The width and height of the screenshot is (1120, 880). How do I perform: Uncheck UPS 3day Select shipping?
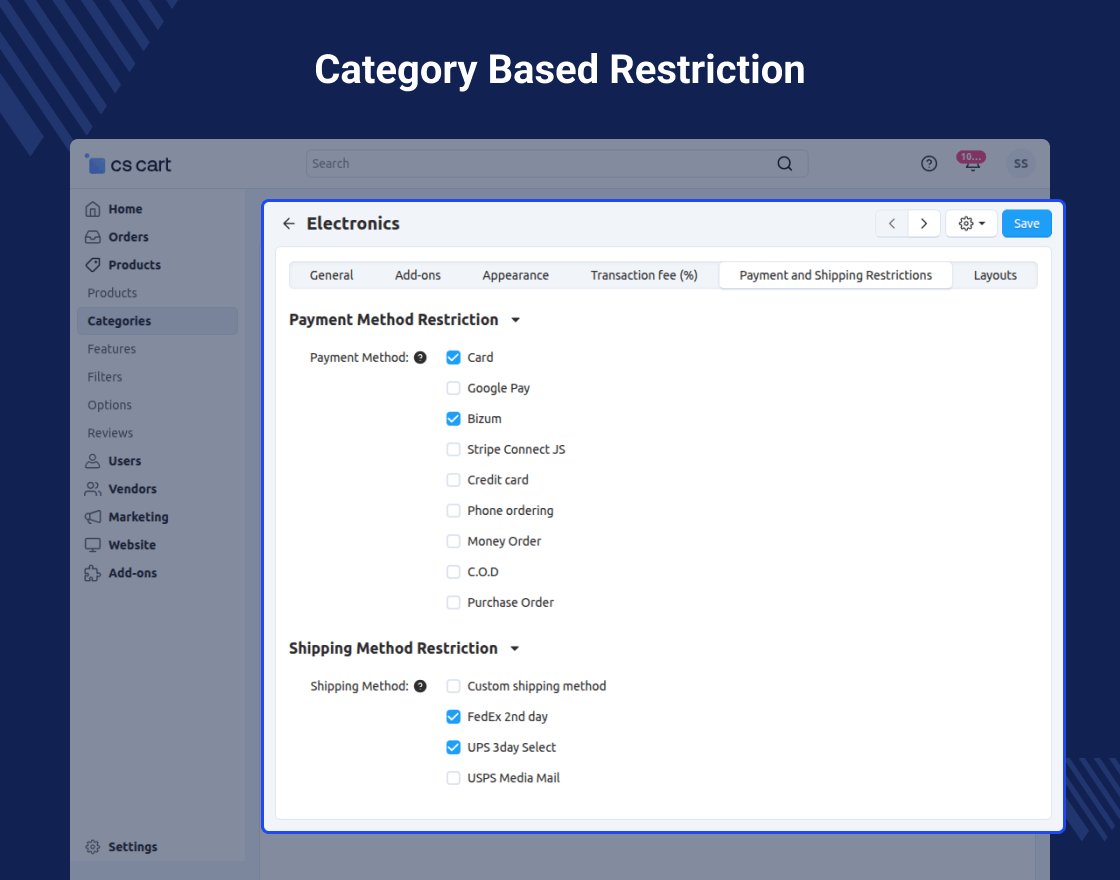click(x=453, y=747)
